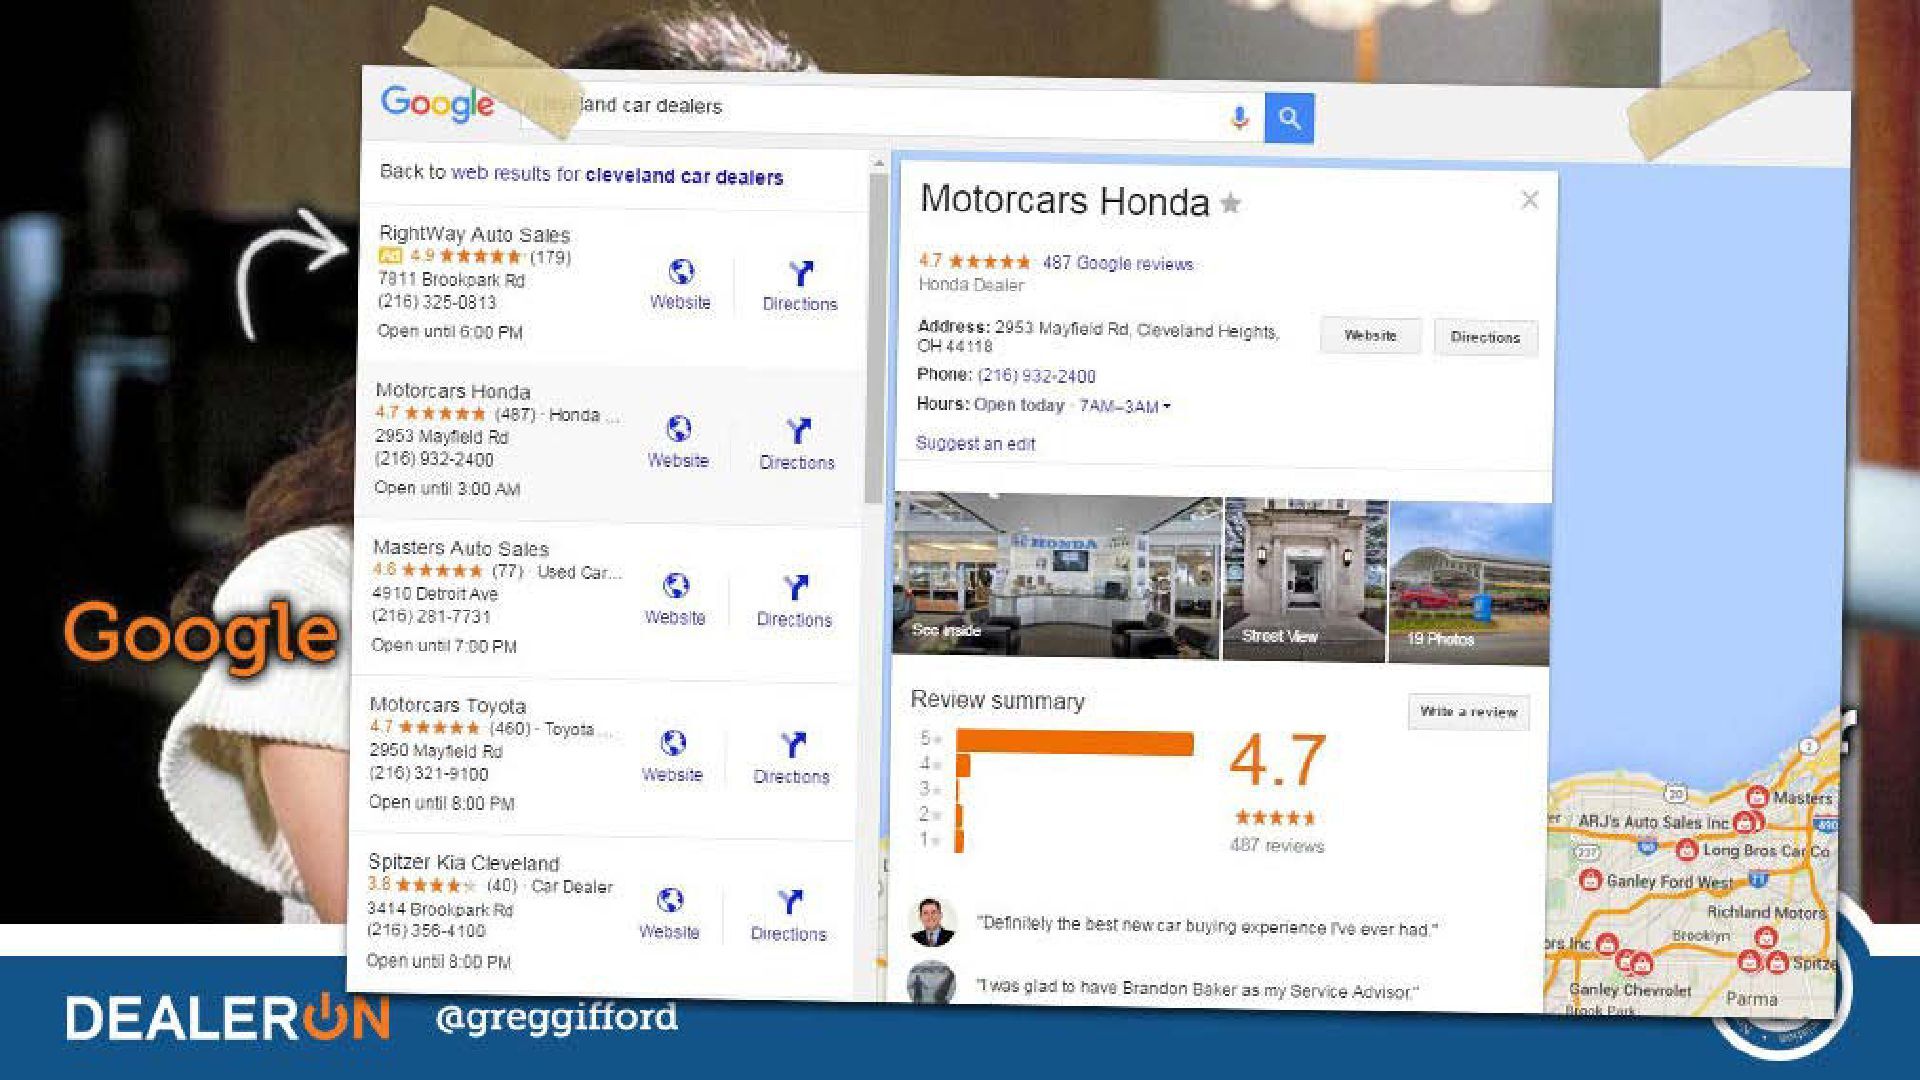The height and width of the screenshot is (1080, 1920).
Task: Close the Motorcars Honda detail panel
Action: pyautogui.click(x=1530, y=200)
